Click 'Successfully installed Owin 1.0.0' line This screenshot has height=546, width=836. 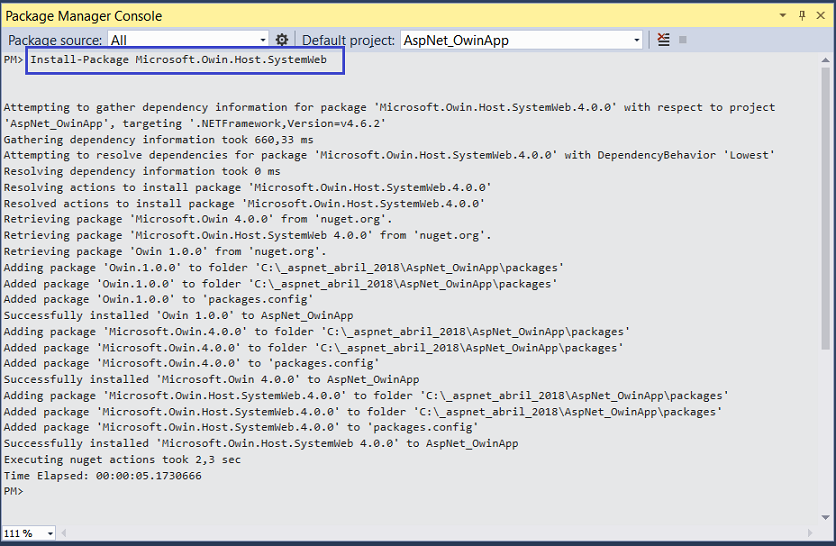coord(178,315)
